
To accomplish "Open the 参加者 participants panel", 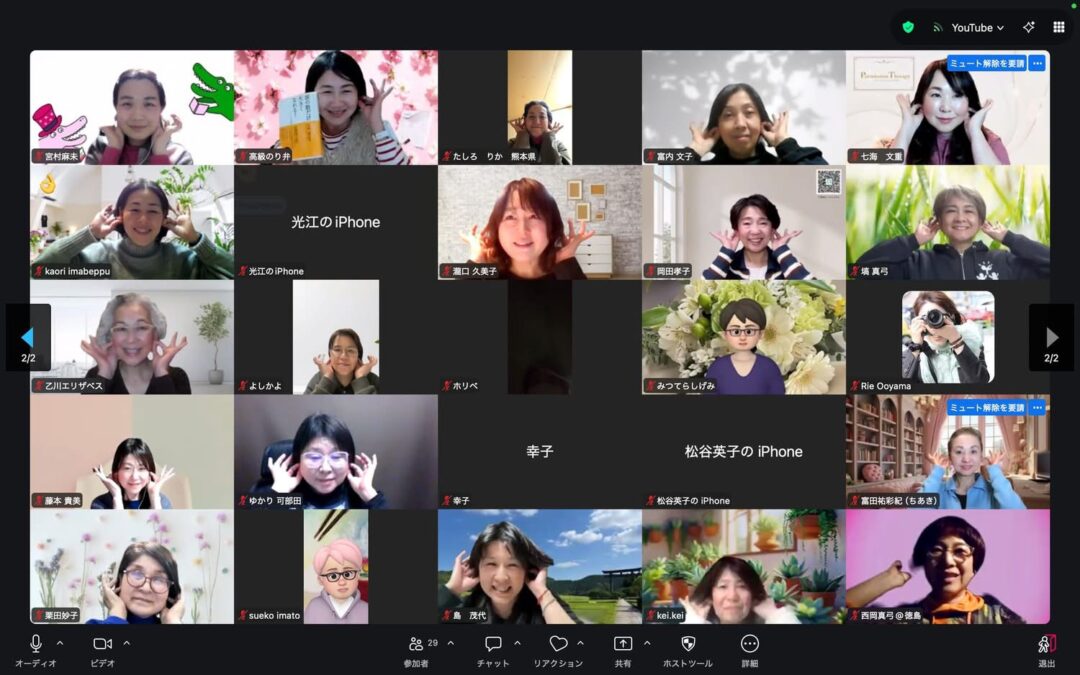I will 417,644.
